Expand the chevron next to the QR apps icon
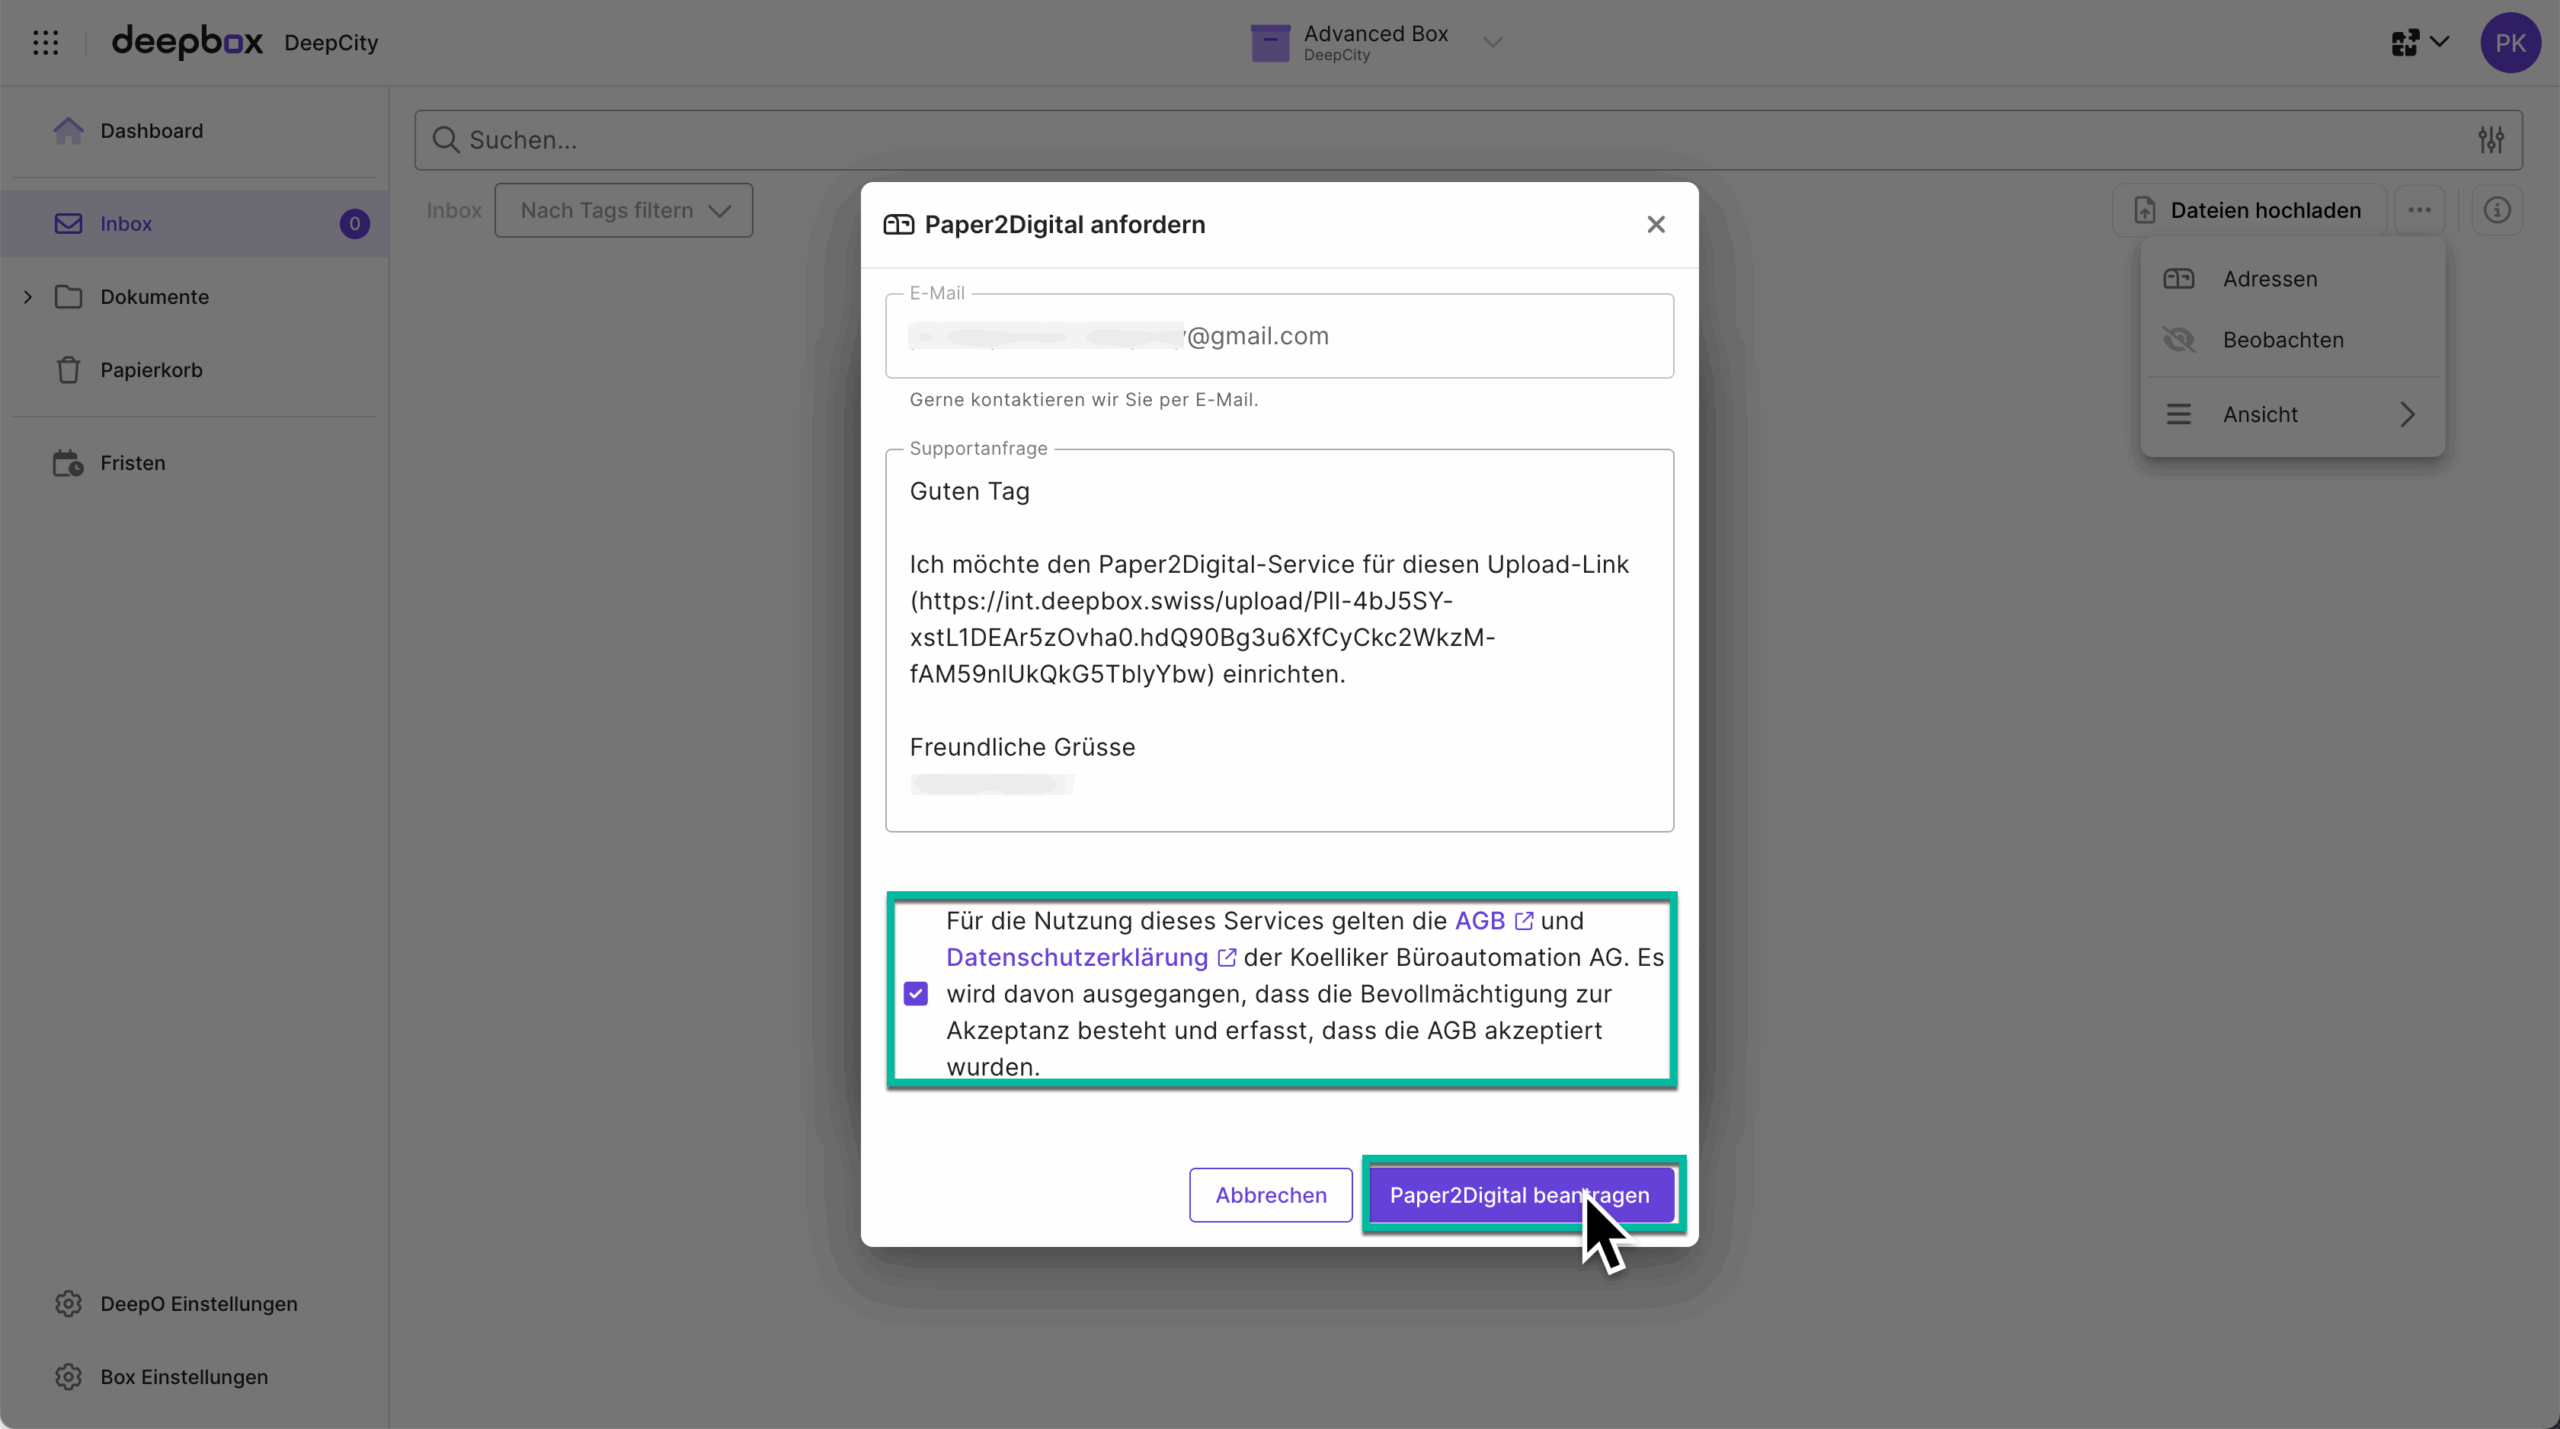The image size is (2560, 1429). pyautogui.click(x=2440, y=42)
